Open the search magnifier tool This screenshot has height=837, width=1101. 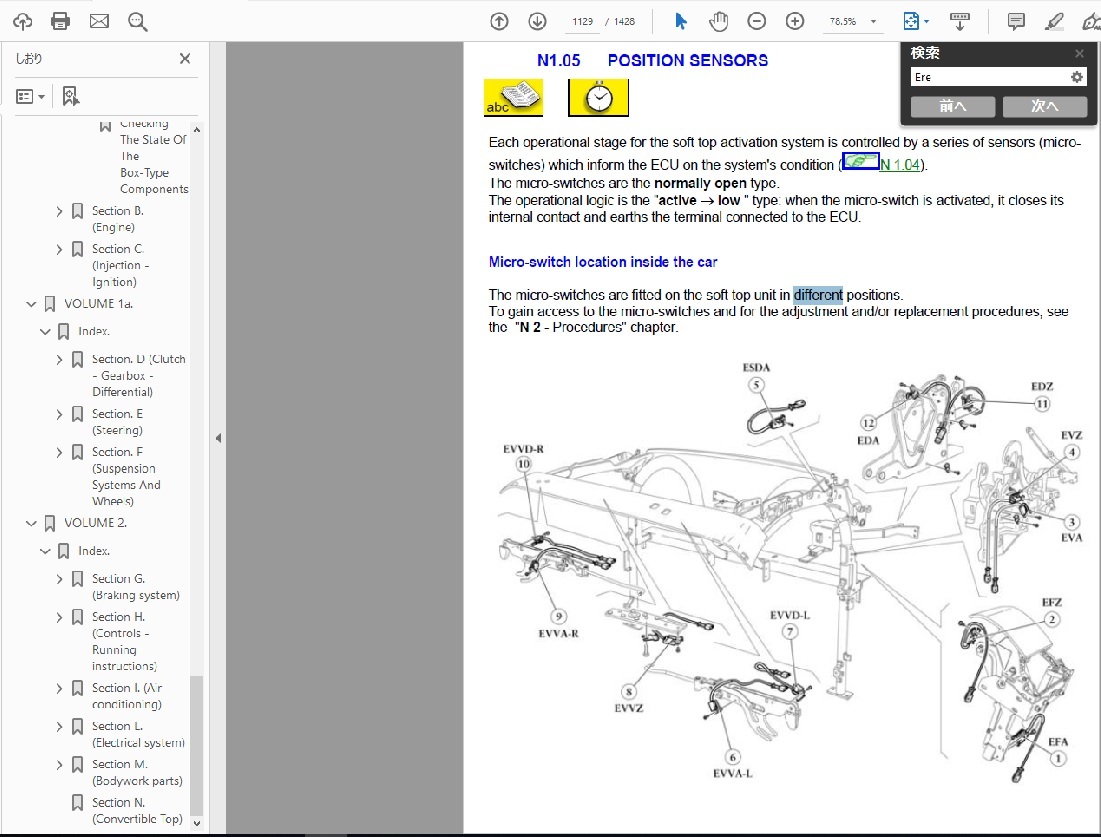pyautogui.click(x=138, y=22)
